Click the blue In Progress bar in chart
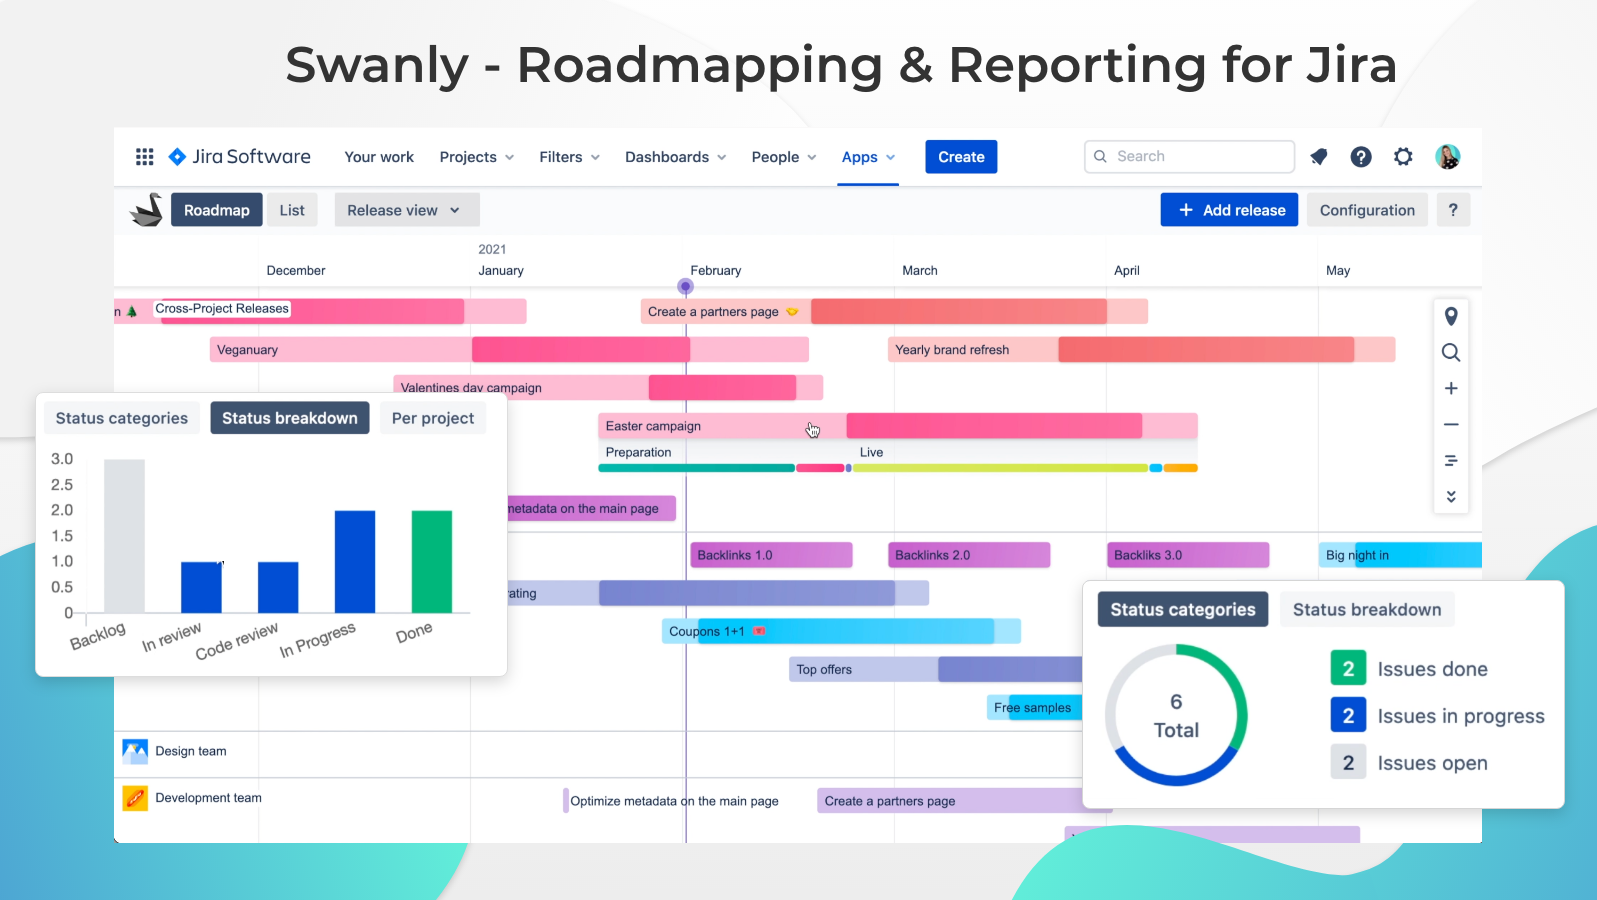Screen dimensions: 1597x900 (355, 562)
